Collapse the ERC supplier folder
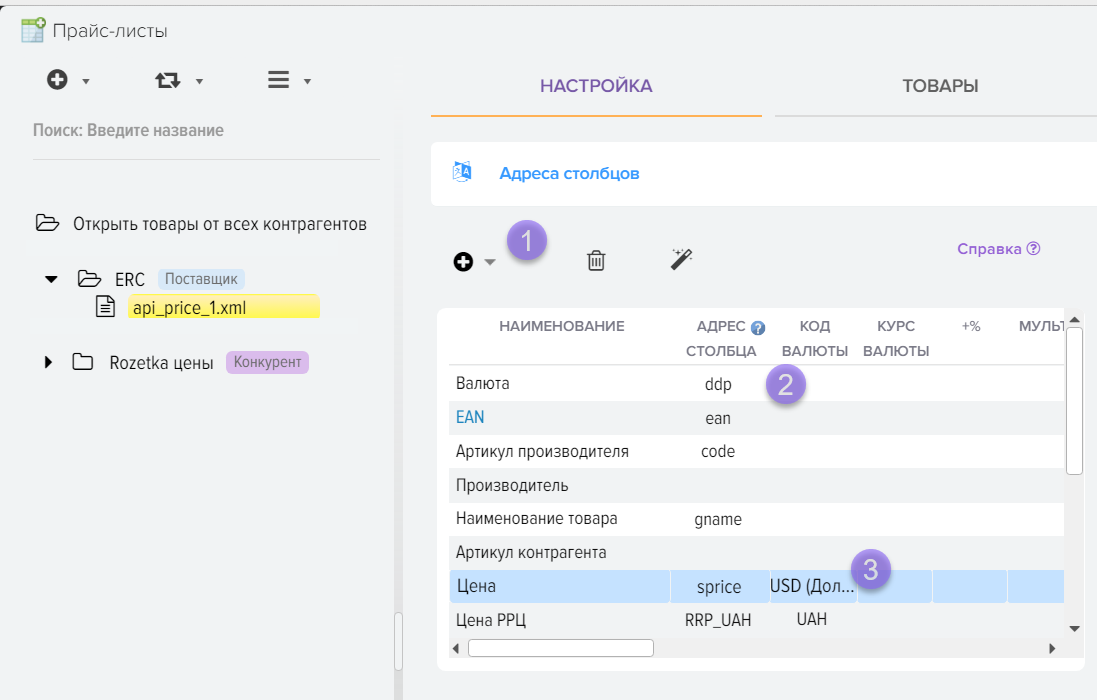This screenshot has width=1097, height=700. 52,279
